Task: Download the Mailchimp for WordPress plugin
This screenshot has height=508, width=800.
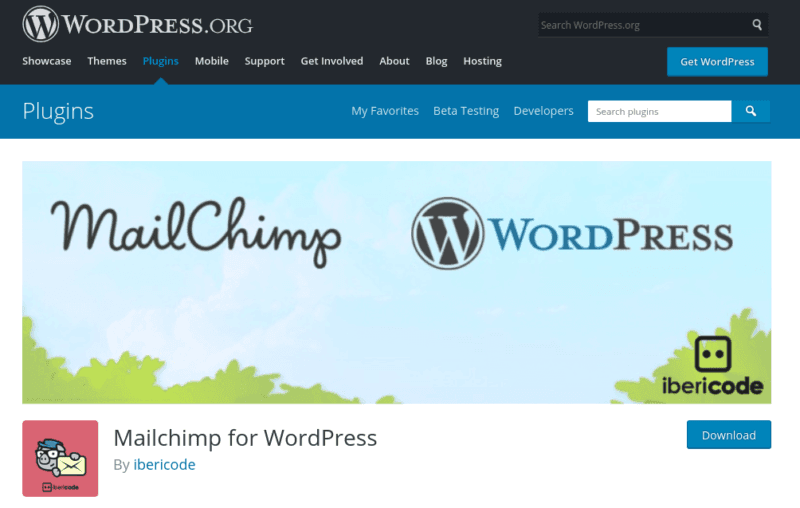Action: click(729, 435)
